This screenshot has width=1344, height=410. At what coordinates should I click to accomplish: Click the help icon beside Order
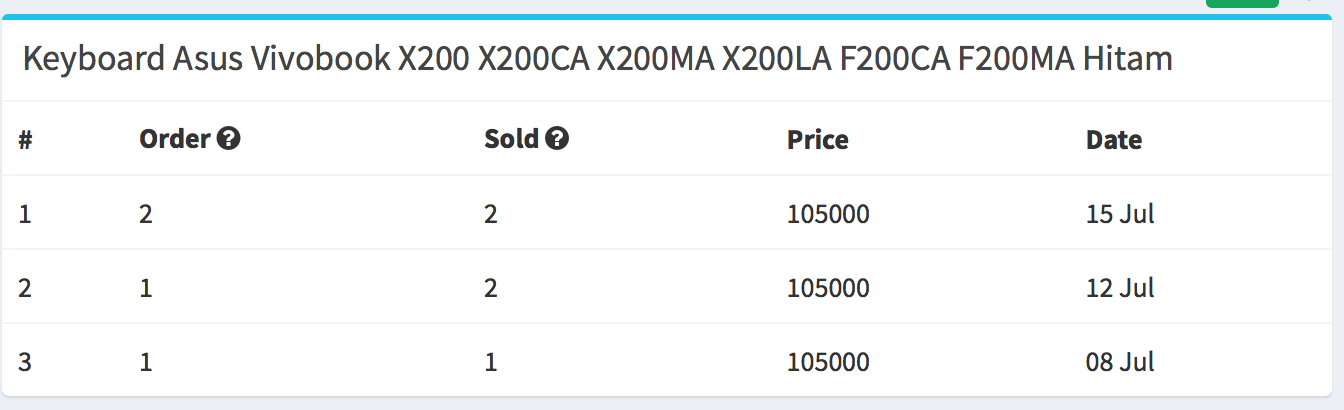click(229, 139)
